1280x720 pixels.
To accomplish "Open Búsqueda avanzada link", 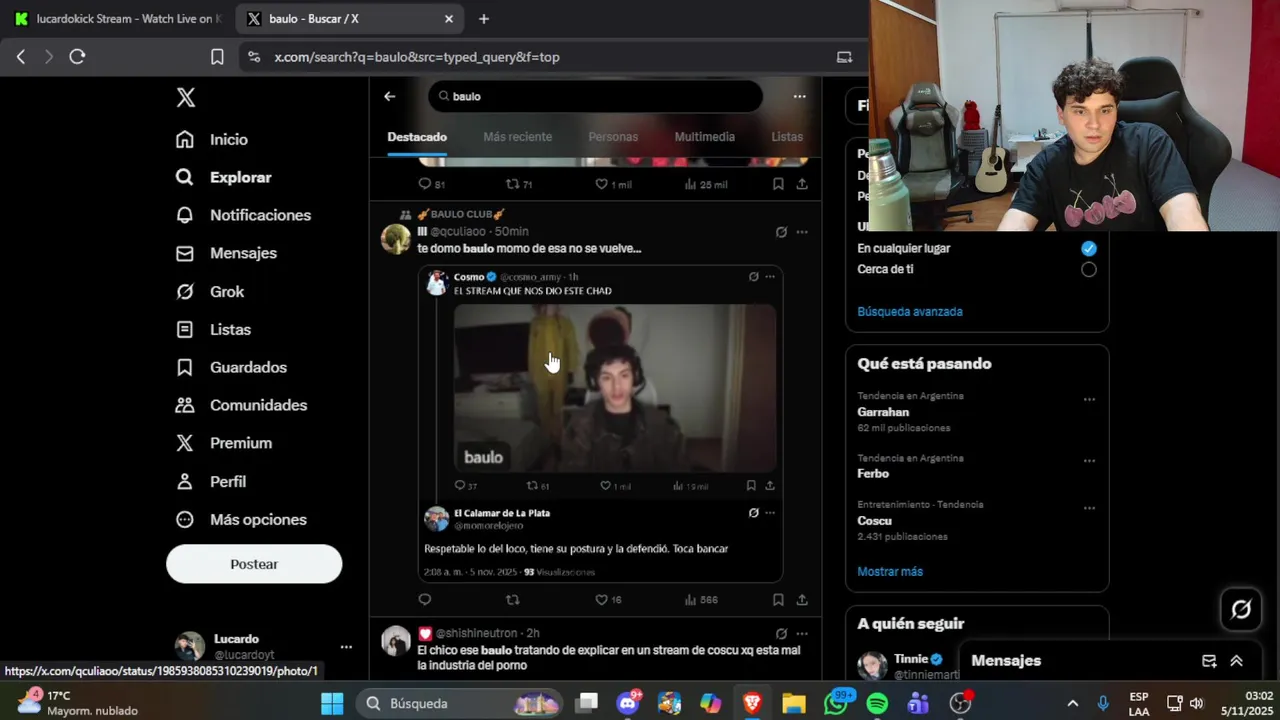I will tap(910, 312).
